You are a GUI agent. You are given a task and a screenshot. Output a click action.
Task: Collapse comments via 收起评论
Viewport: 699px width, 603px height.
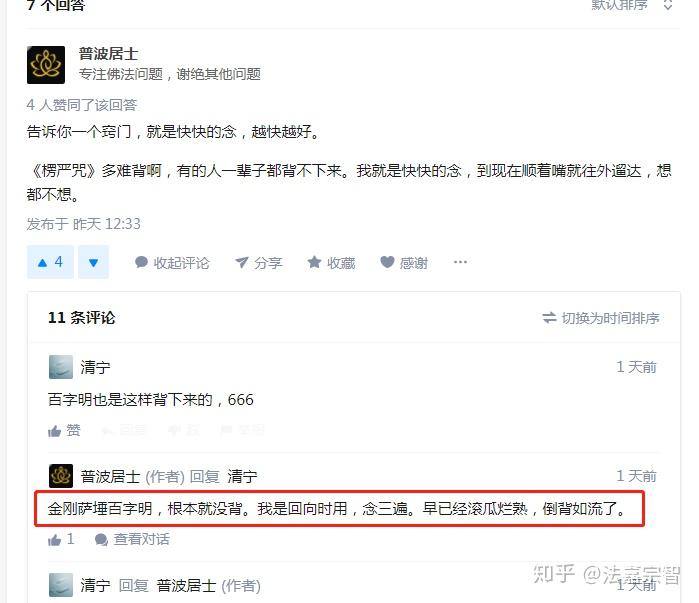(x=172, y=263)
